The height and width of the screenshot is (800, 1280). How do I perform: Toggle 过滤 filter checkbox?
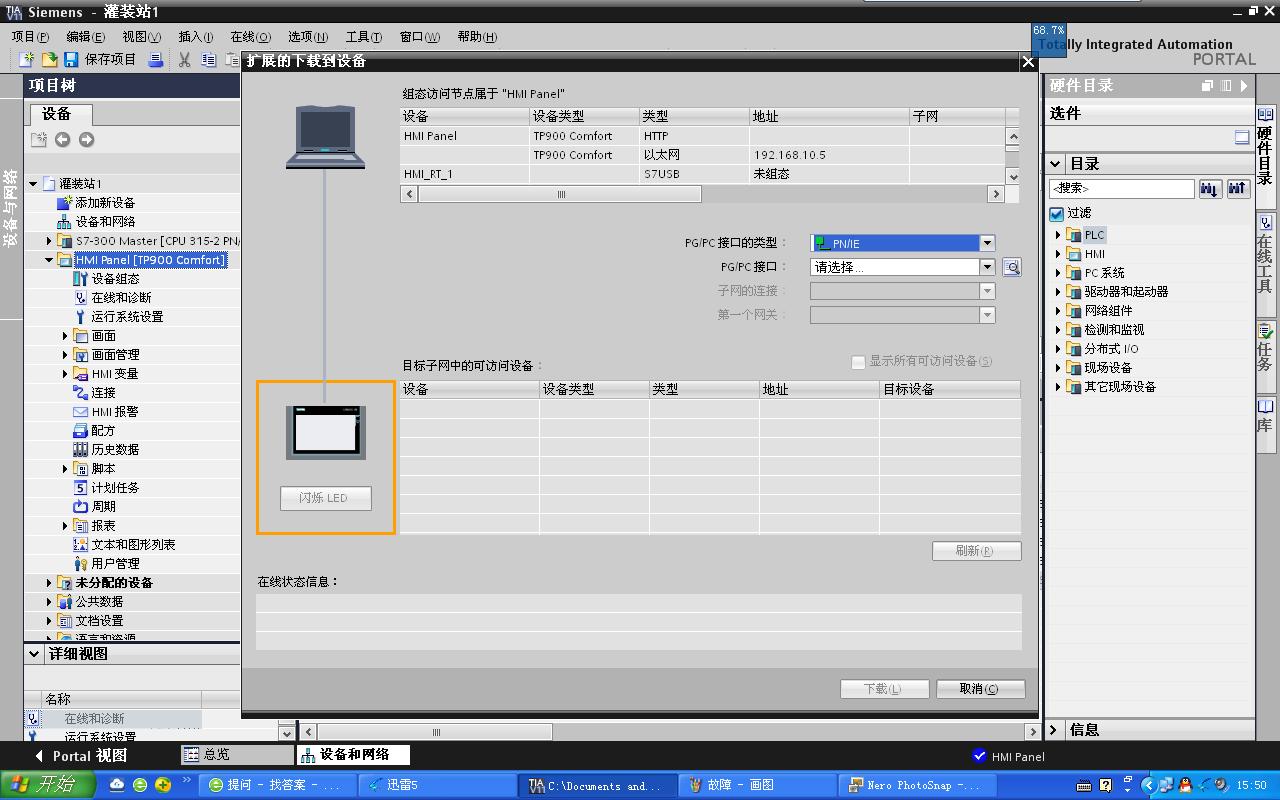click(x=1056, y=213)
